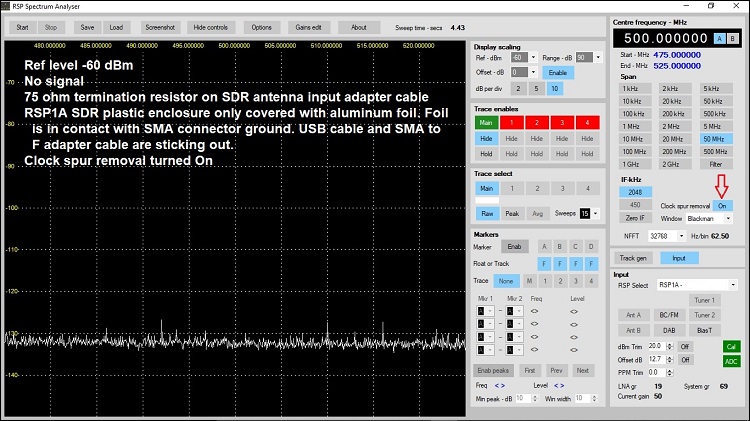This screenshot has width=750, height=421.
Task: Click the green Cal button
Action: (x=732, y=346)
